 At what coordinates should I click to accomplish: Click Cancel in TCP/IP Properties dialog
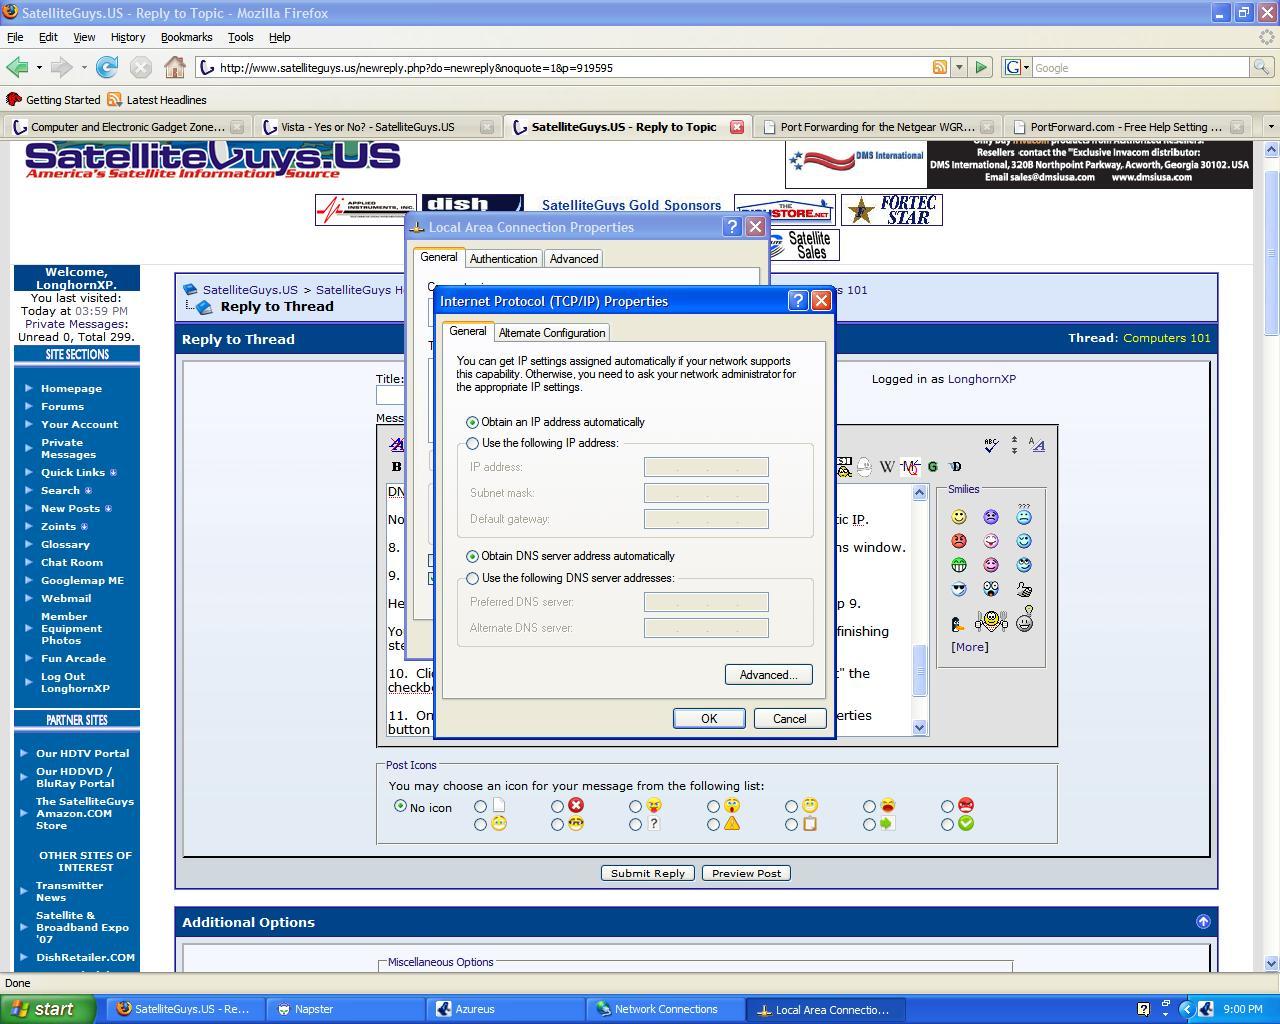click(789, 719)
